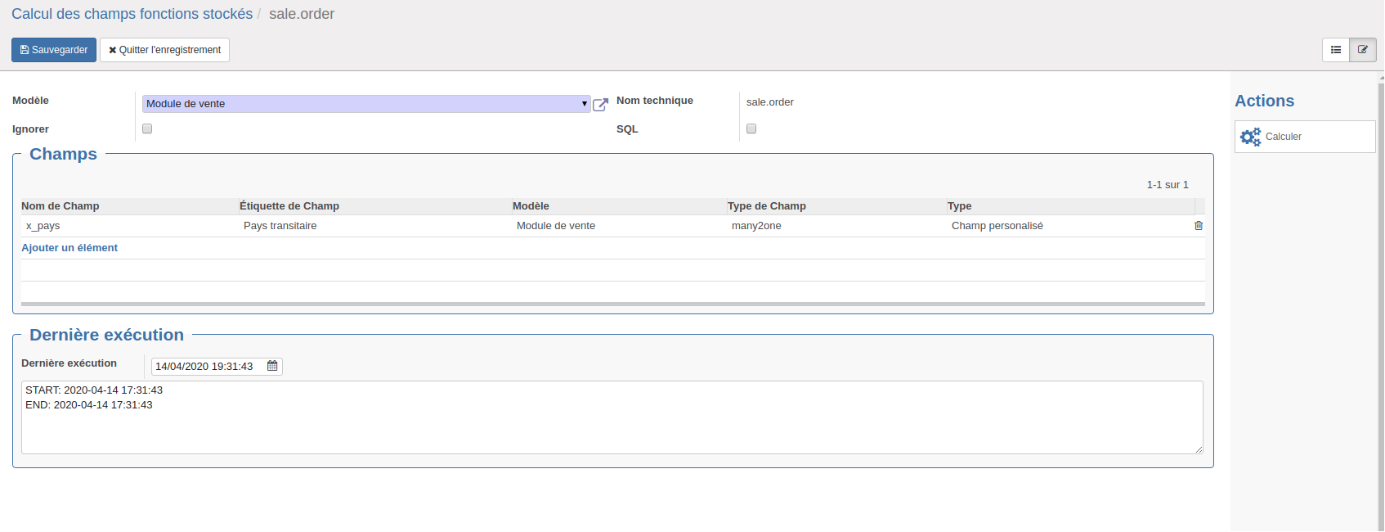This screenshot has height=532, width=1385.
Task: Click the Sauvegarder button
Action: click(x=54, y=50)
